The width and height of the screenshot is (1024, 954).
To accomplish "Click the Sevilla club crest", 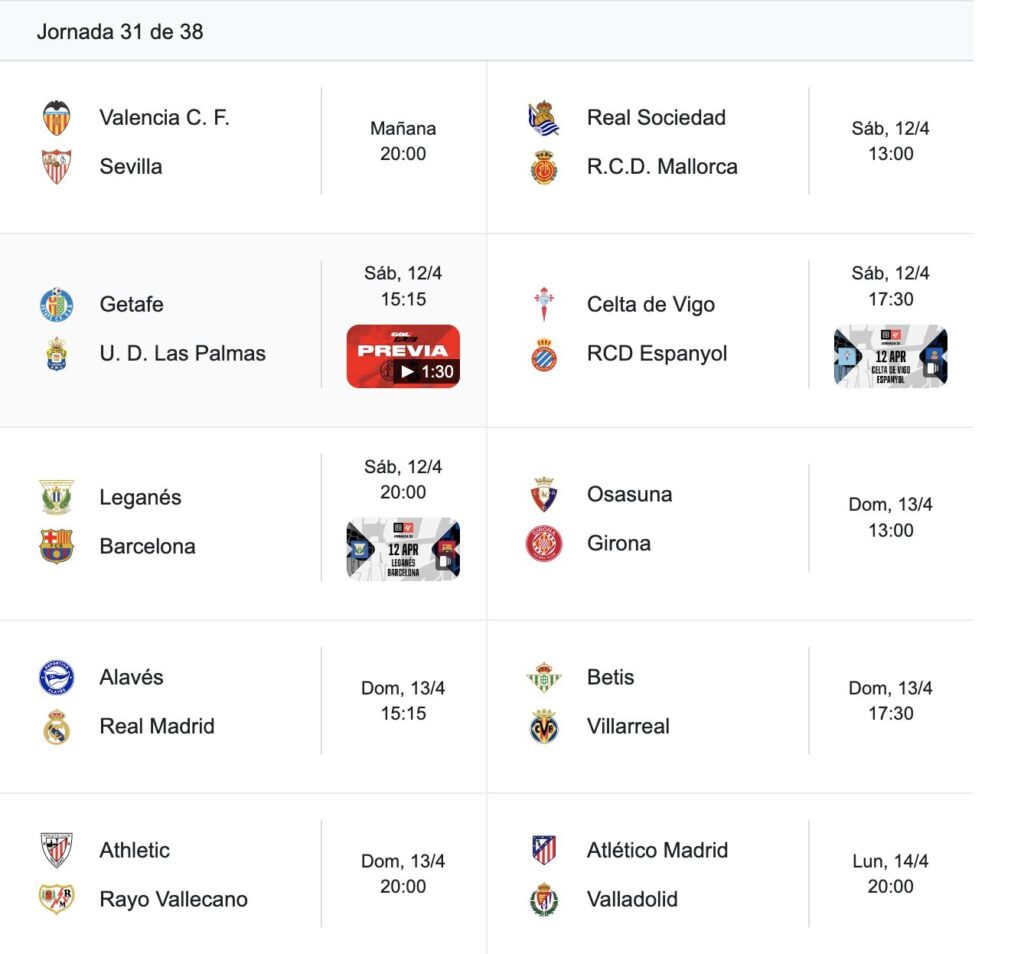I will [56, 167].
